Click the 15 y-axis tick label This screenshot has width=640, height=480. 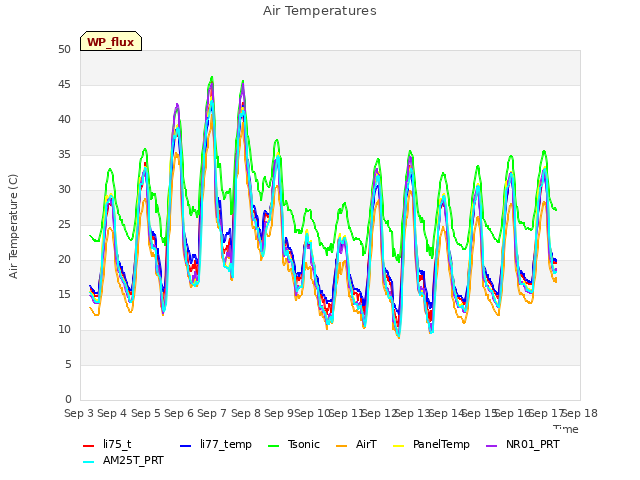tap(64, 295)
